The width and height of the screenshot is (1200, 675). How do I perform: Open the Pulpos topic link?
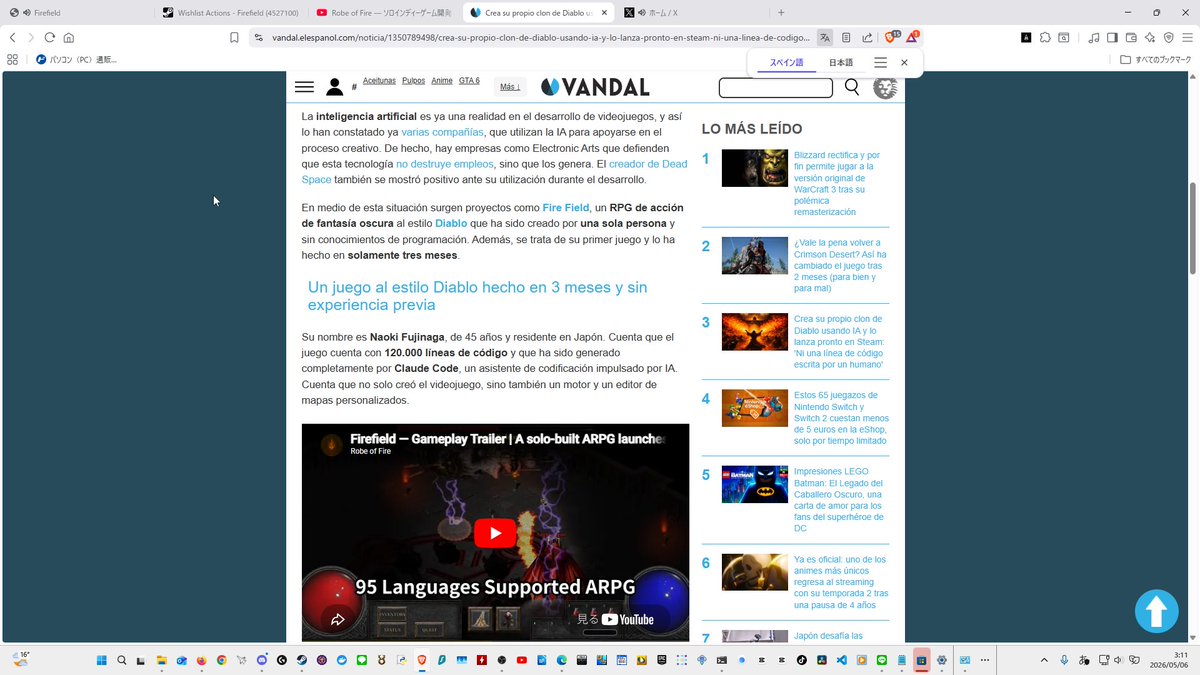413,80
